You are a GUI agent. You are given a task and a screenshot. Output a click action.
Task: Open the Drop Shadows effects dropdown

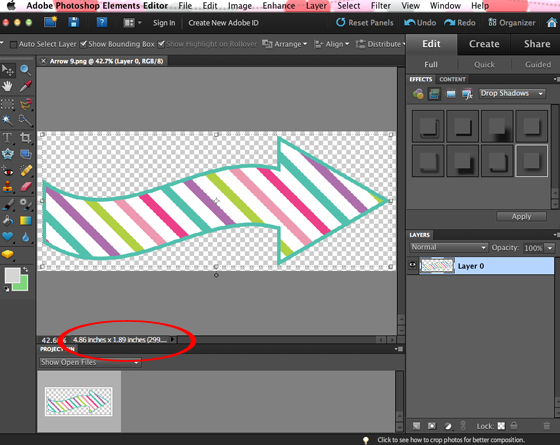[x=512, y=94]
